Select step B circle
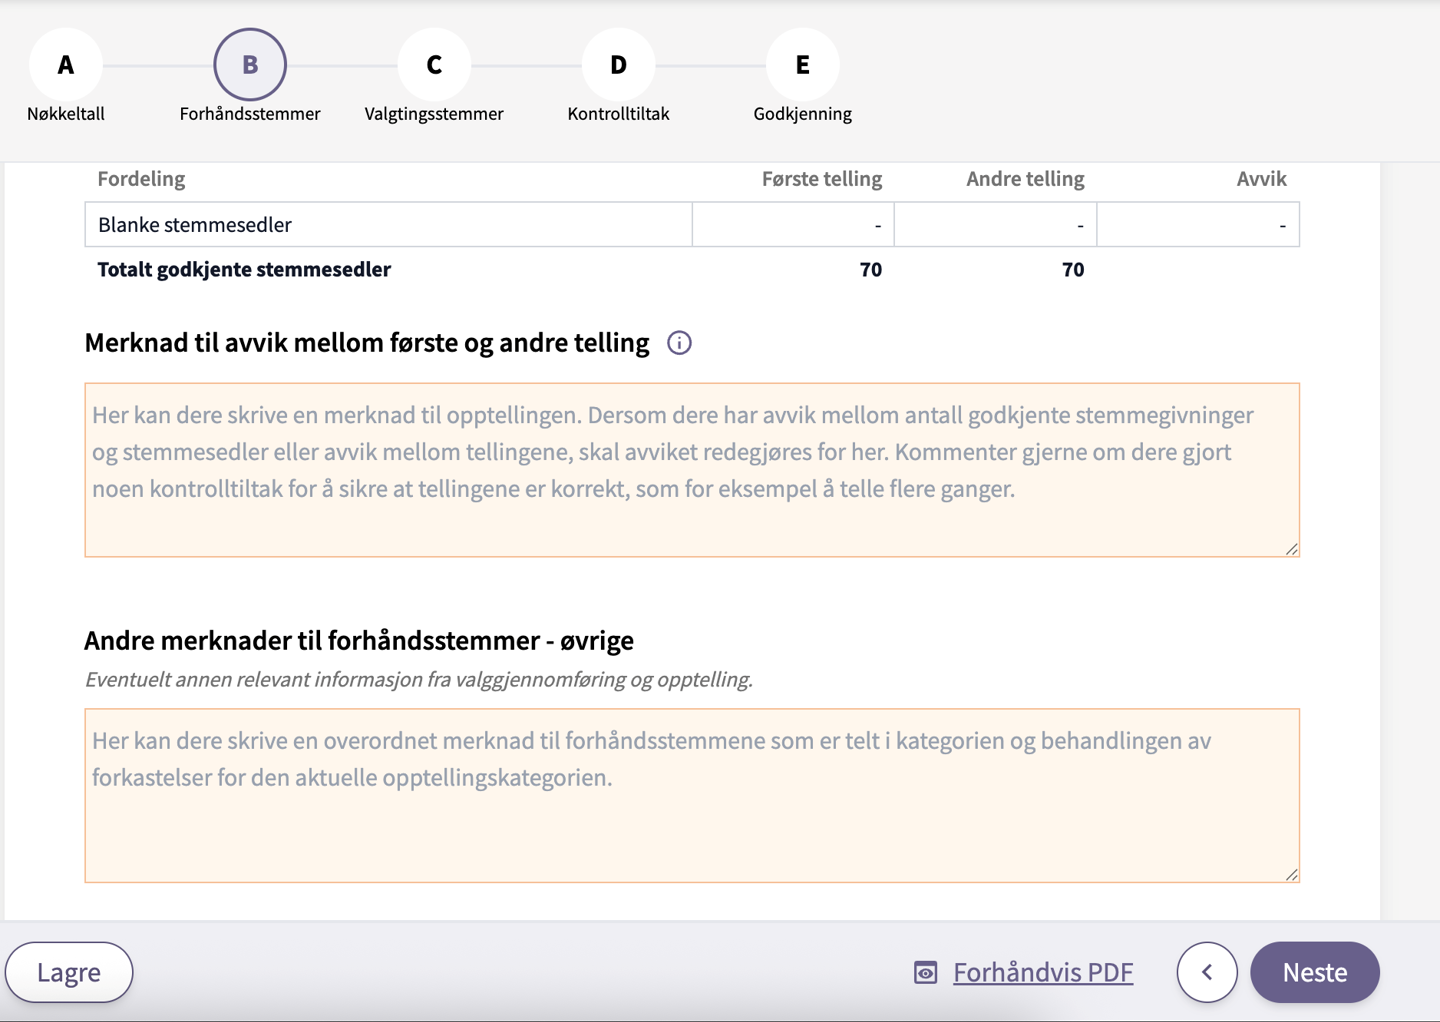1440x1022 pixels. [250, 65]
